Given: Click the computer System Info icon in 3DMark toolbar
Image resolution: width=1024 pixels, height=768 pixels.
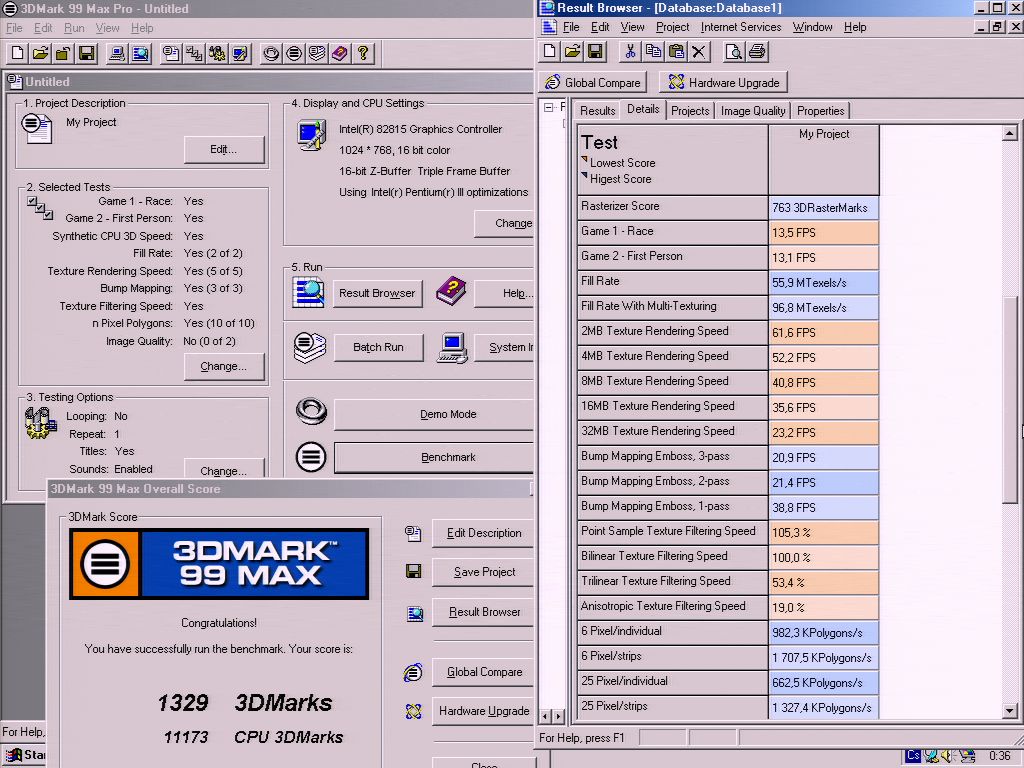Looking at the screenshot, I should point(118,54).
